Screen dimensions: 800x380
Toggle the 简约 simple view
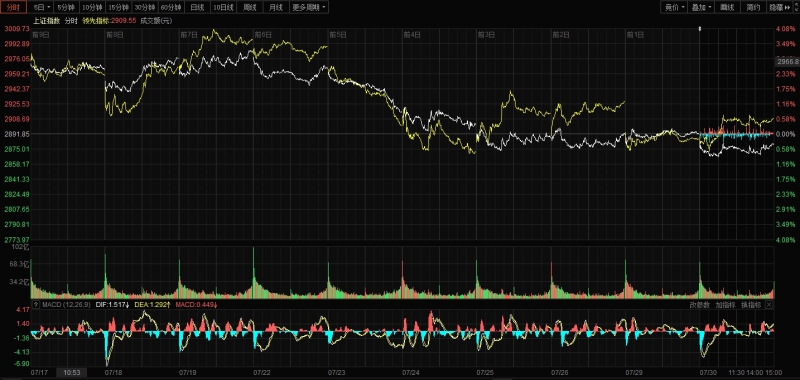coord(753,7)
